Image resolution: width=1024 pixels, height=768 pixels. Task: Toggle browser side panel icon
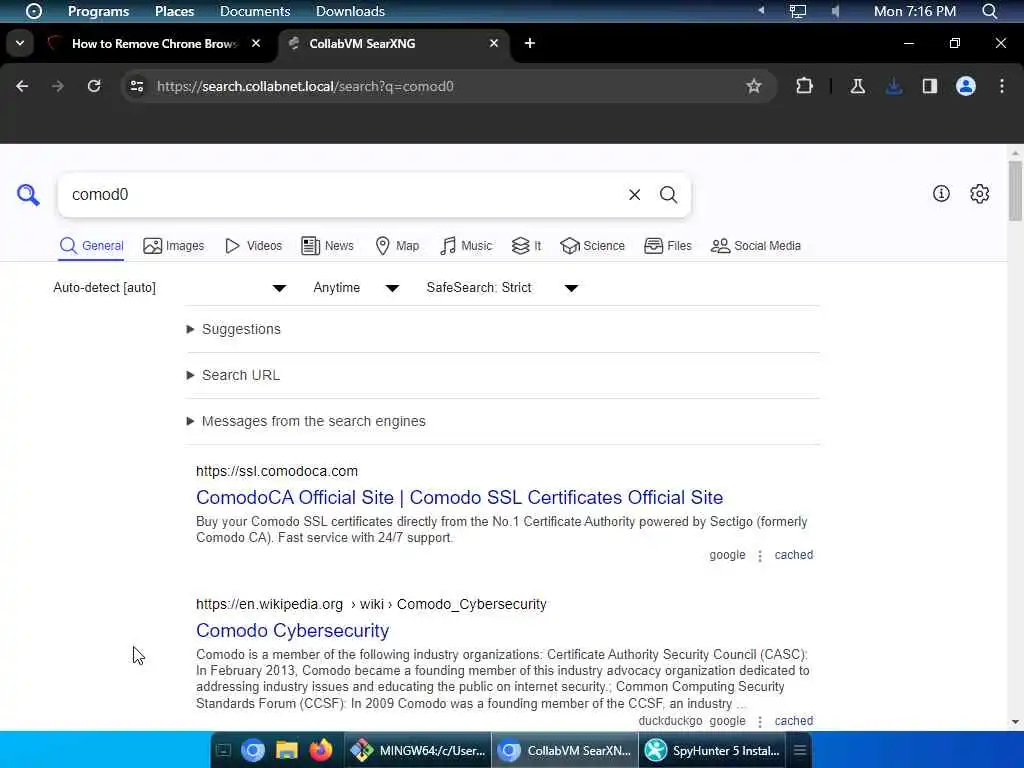(929, 86)
